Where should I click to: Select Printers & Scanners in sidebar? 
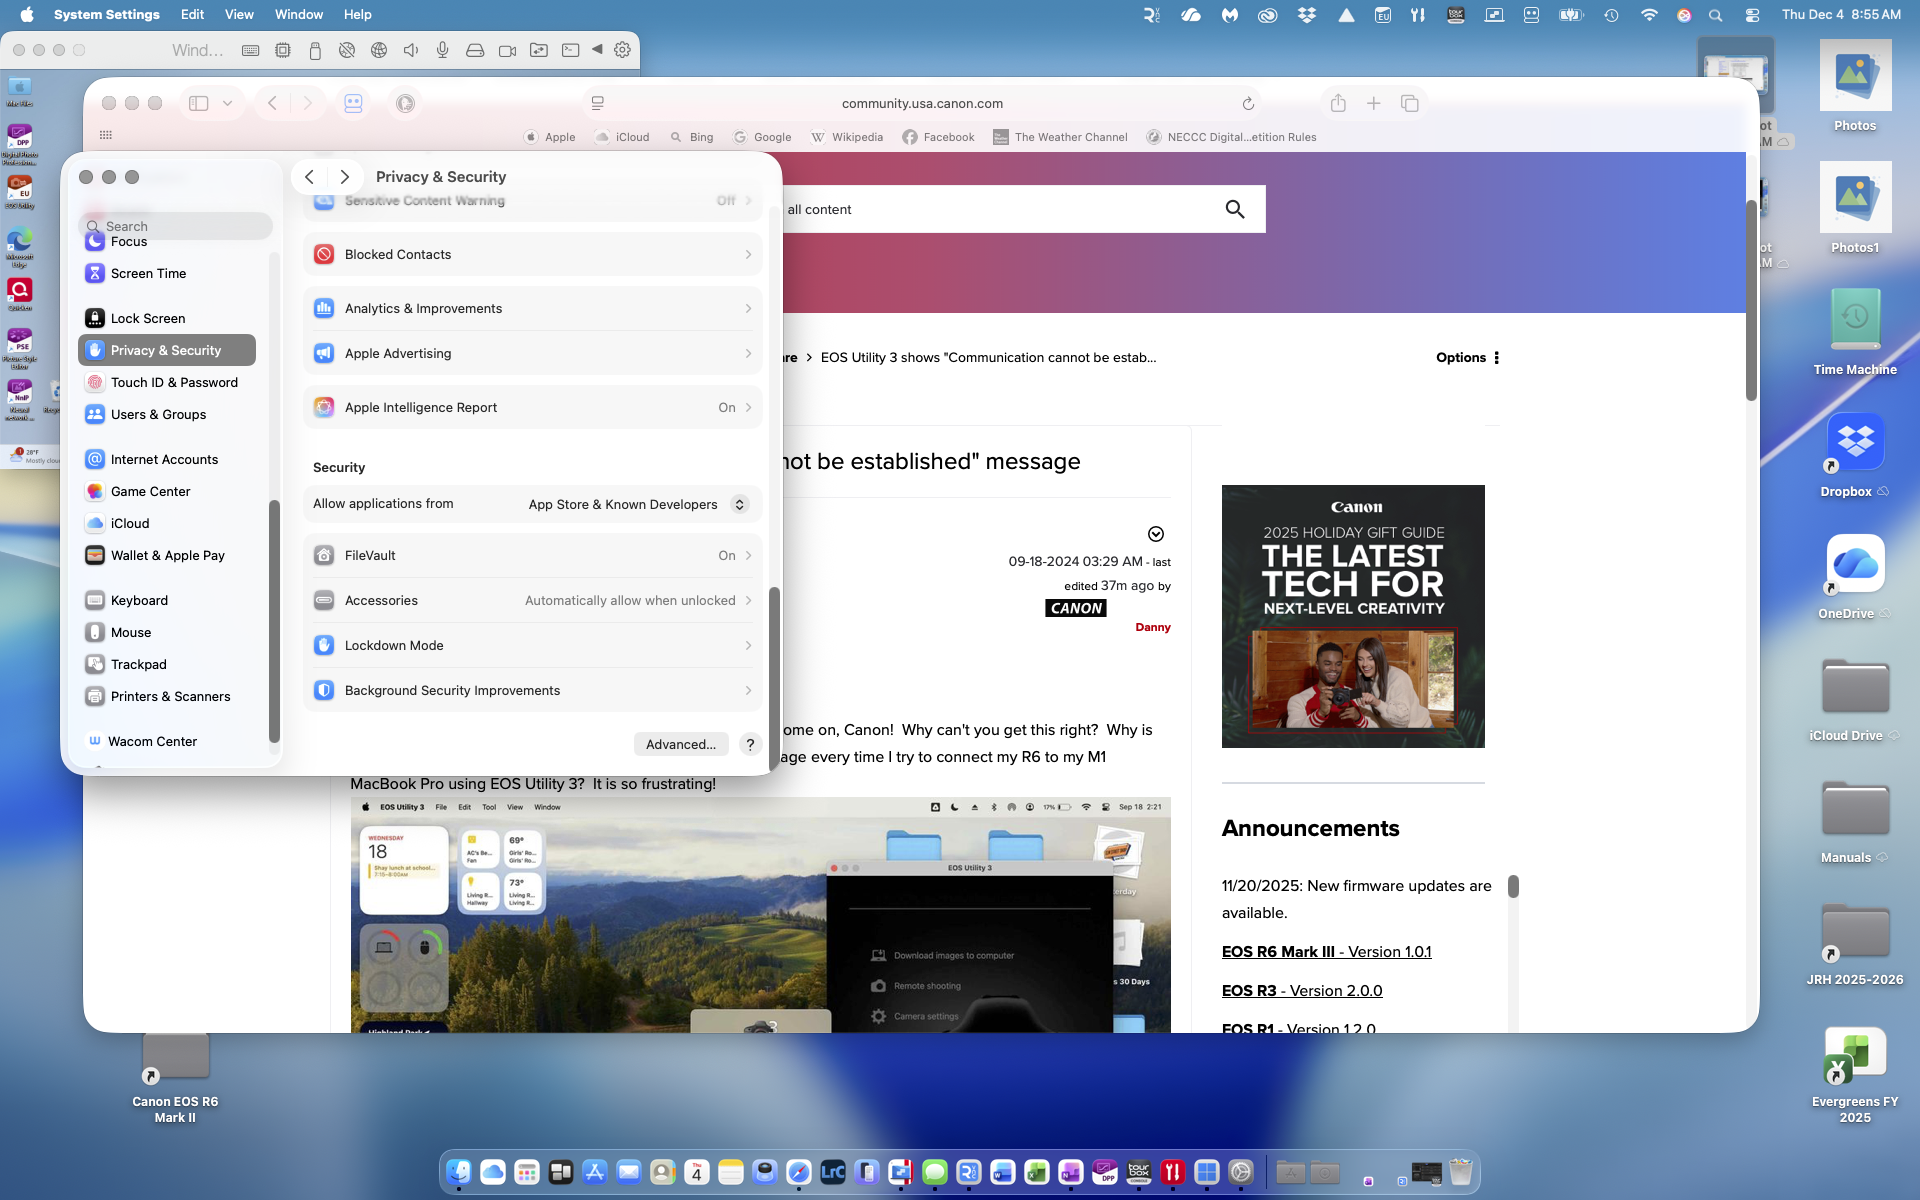167,696
